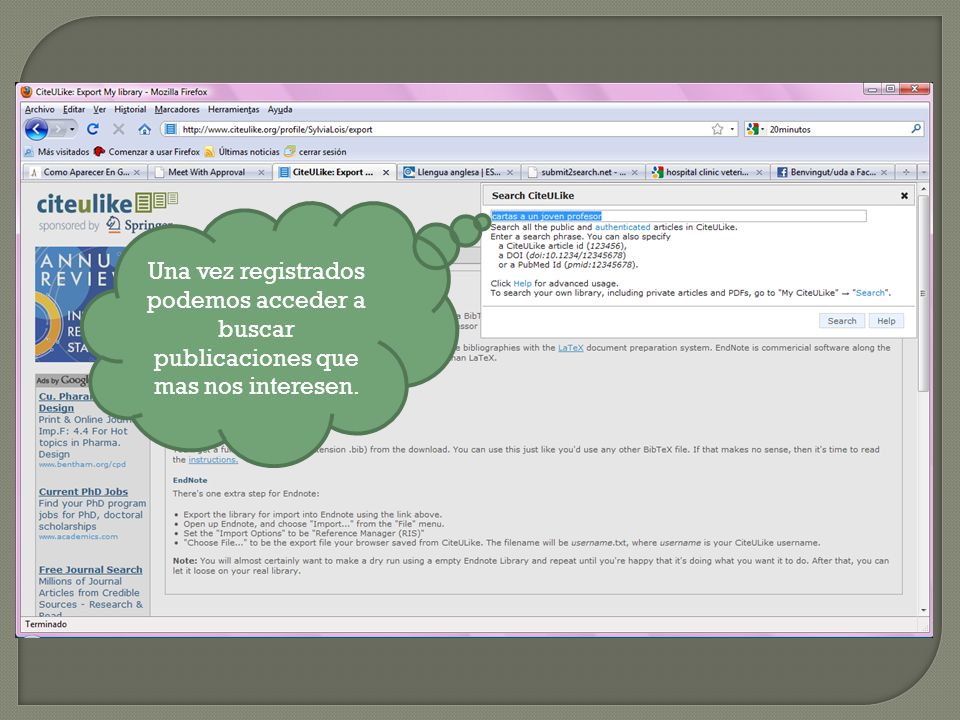
Task: Open the Google search engine selector
Action: click(756, 129)
